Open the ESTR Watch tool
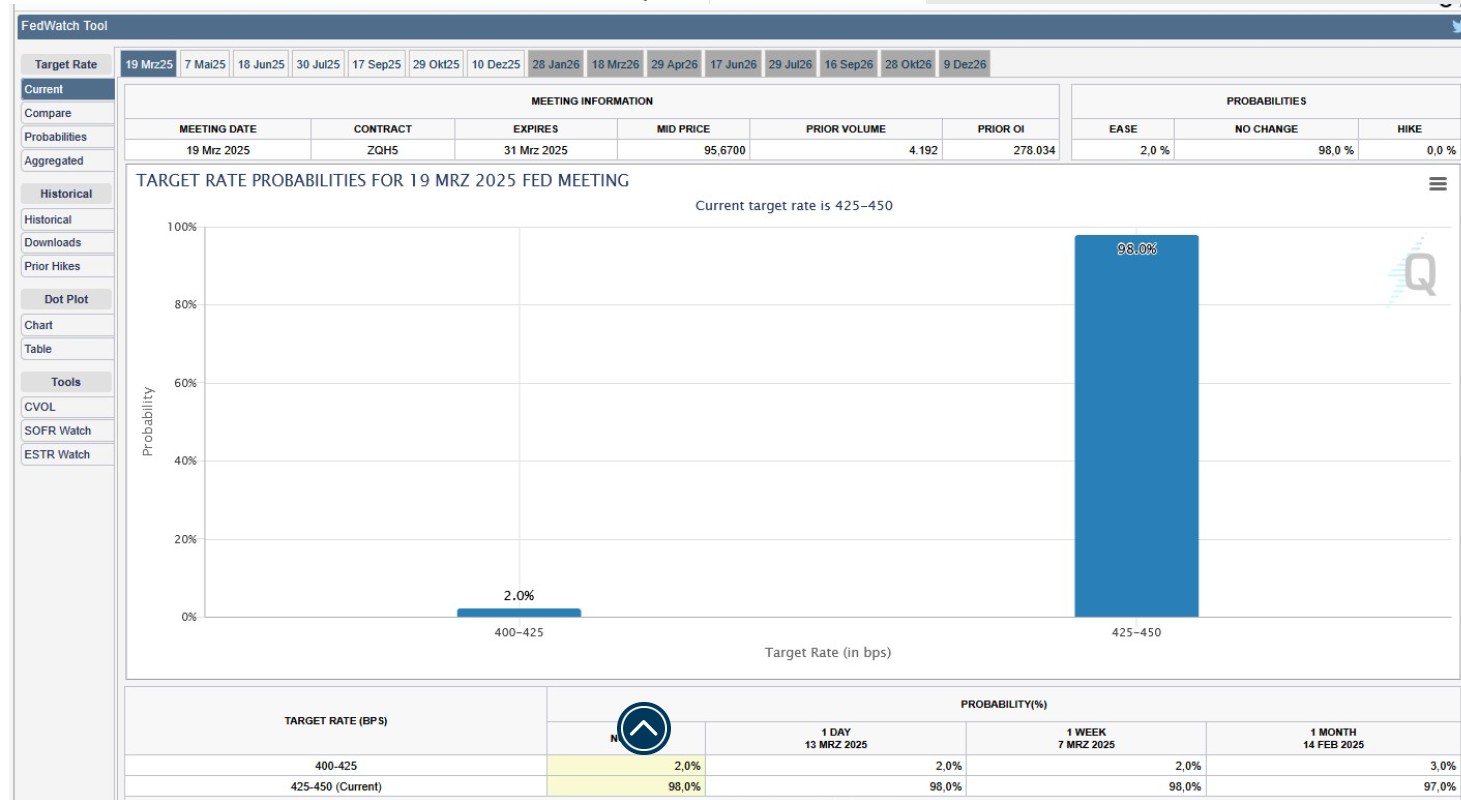Viewport: 1461px width, 800px height. coord(67,454)
